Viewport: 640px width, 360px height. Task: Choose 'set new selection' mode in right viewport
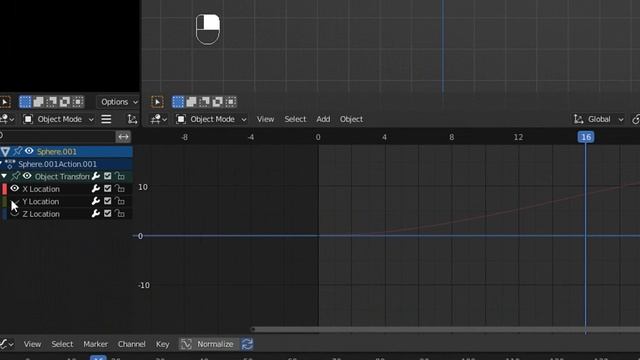point(178,102)
